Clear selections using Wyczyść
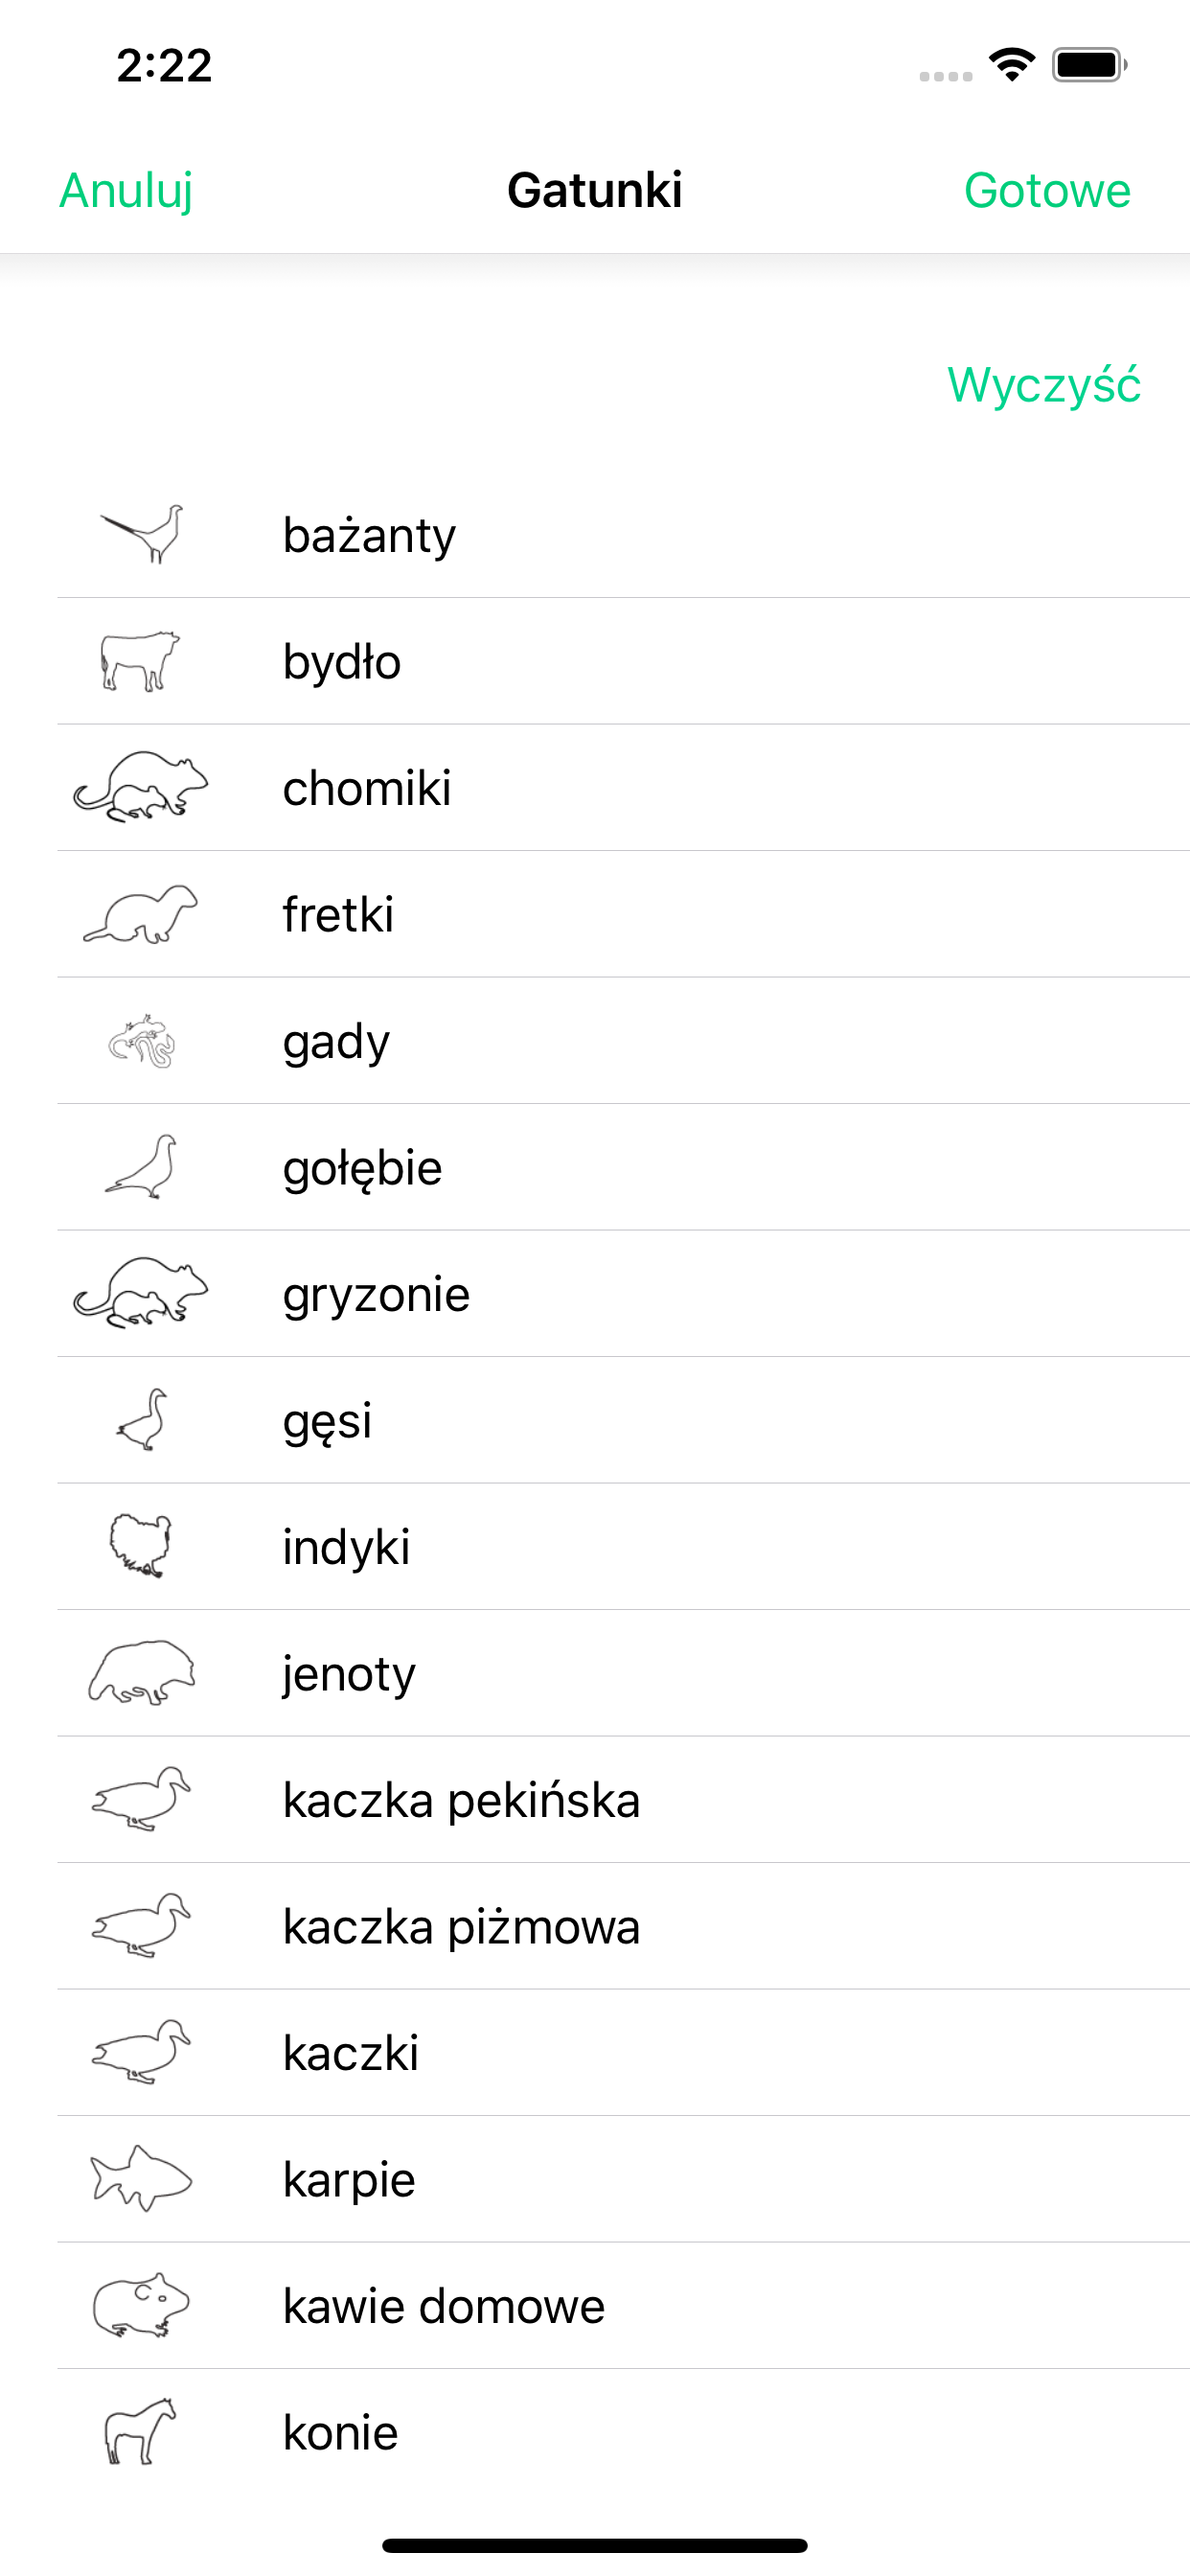Screen dimensions: 1190x2576 point(1044,385)
